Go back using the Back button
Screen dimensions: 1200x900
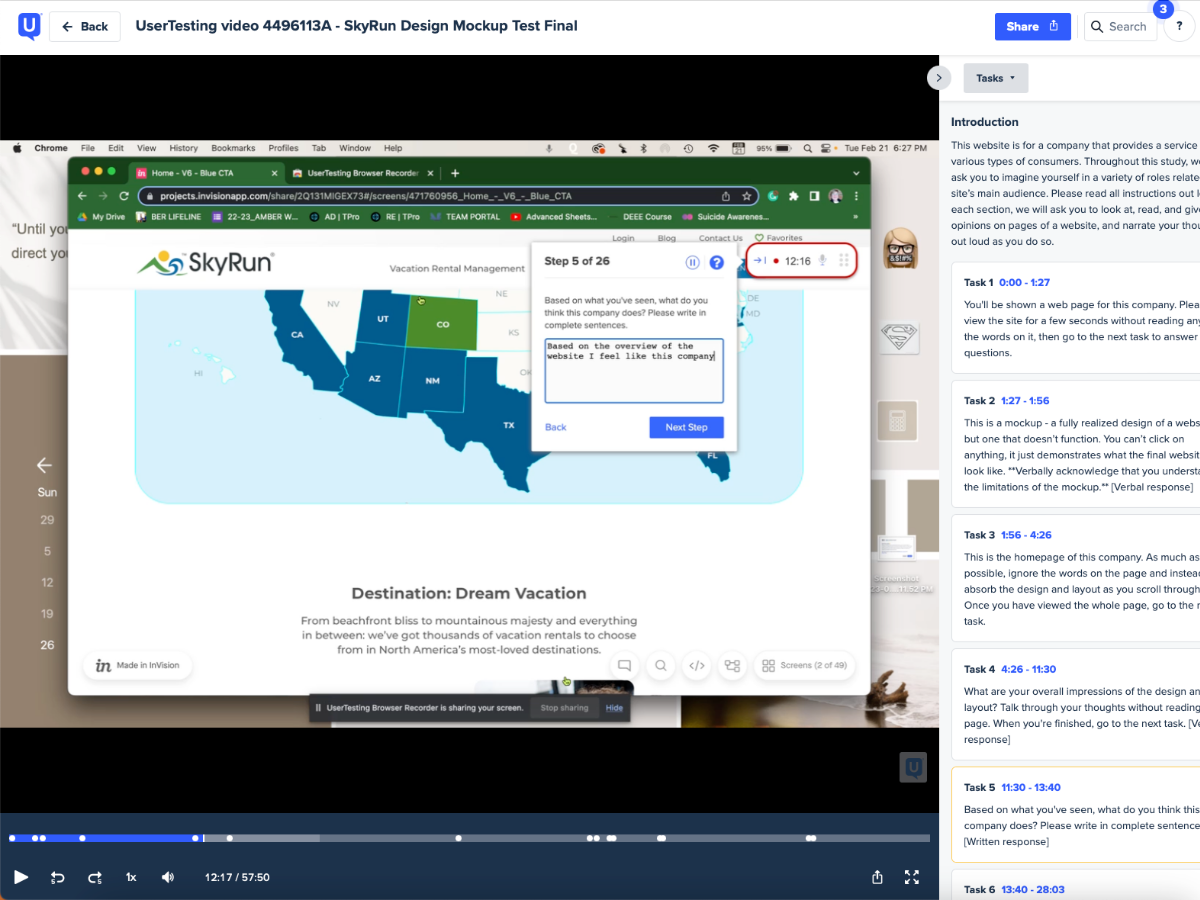pyautogui.click(x=84, y=27)
